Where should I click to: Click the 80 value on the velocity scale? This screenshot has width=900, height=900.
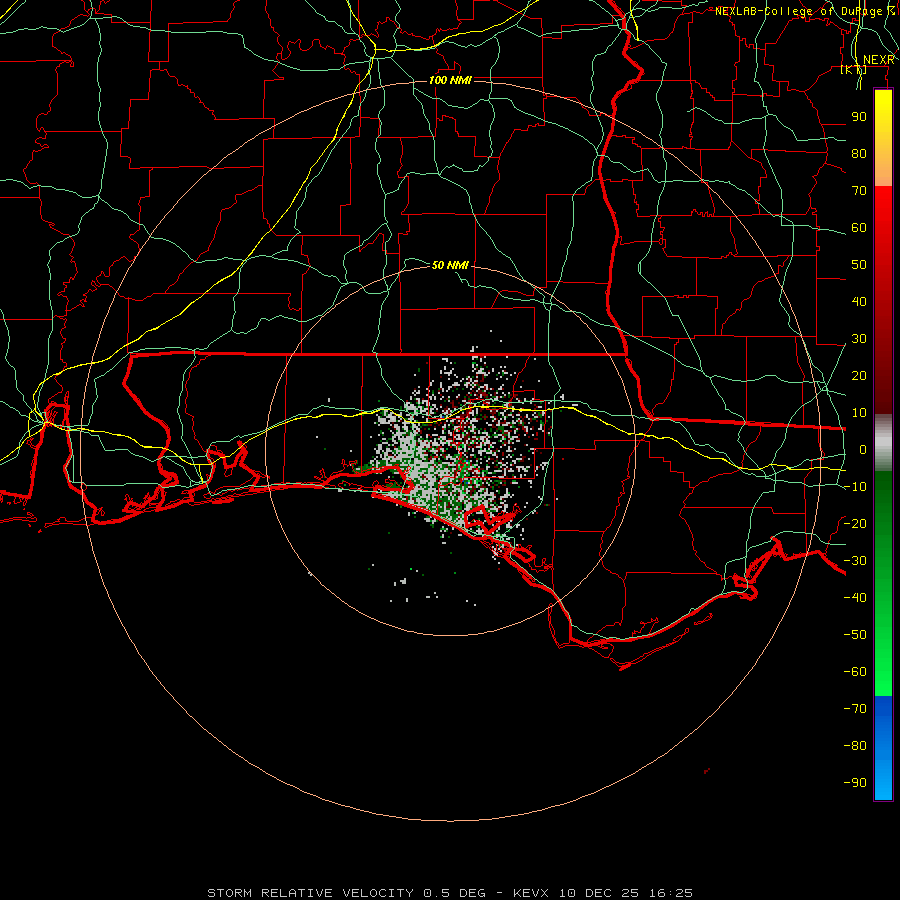(x=859, y=154)
